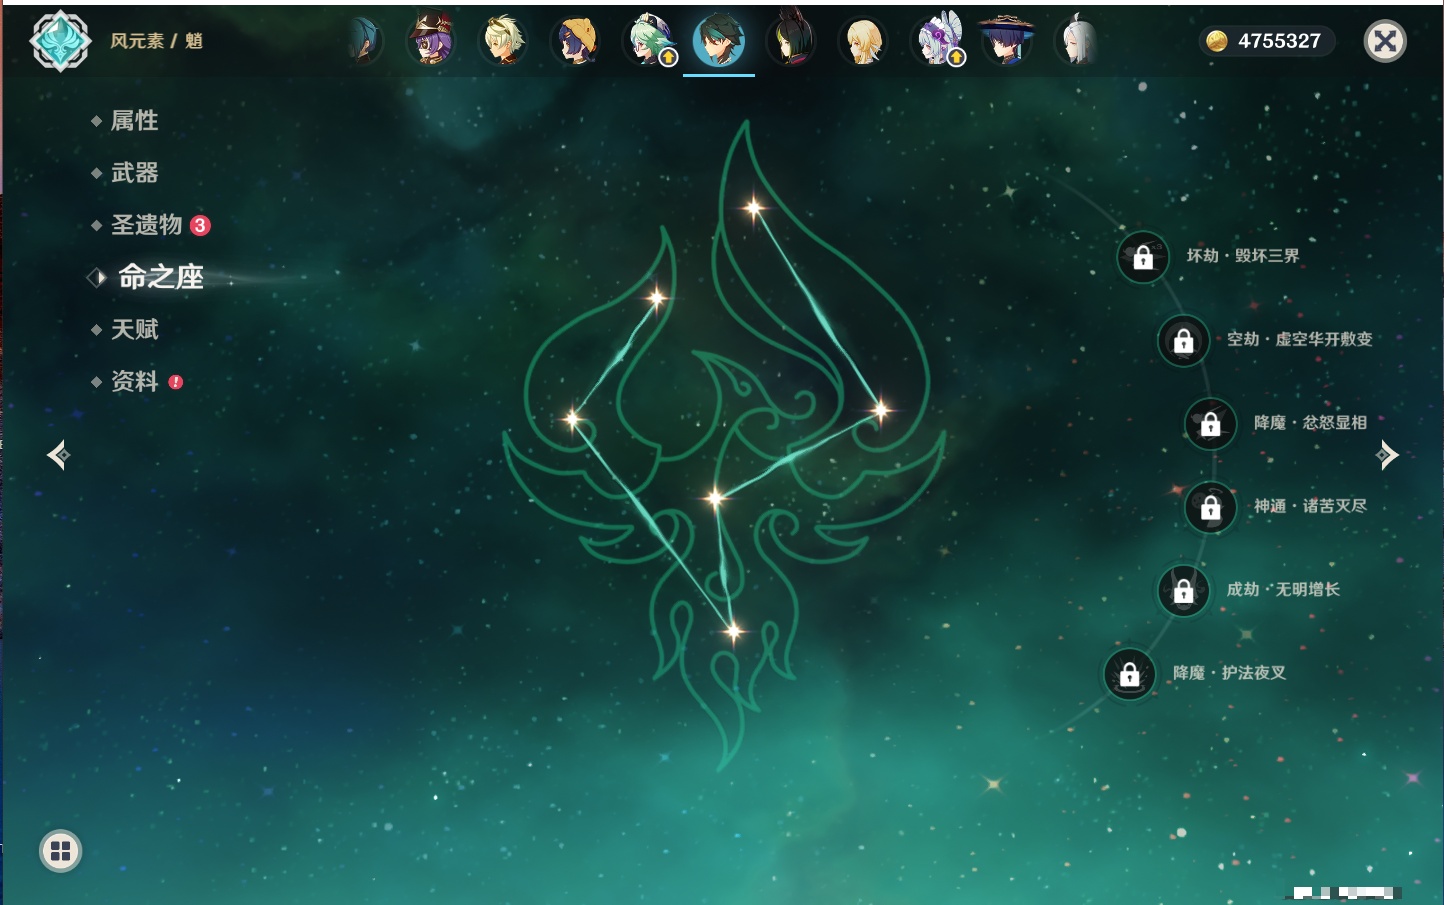
Task: Click the 空劫·虚空华开敷变 label
Action: [x=1300, y=339]
